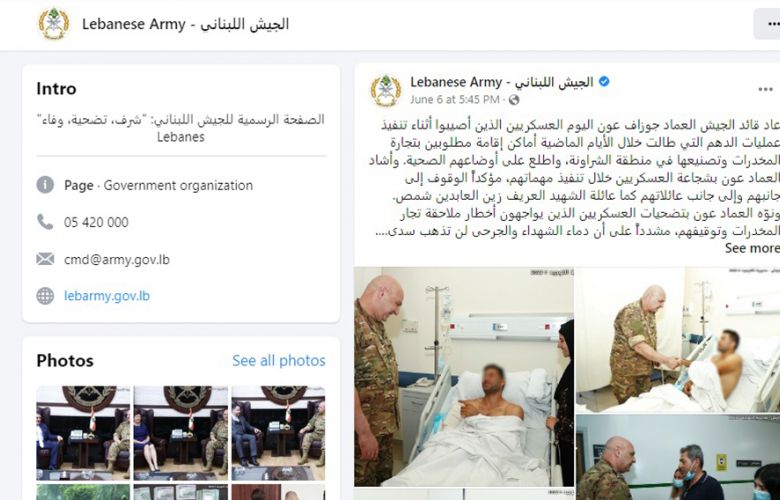Open the post's three-dot options menu

[x=765, y=90]
